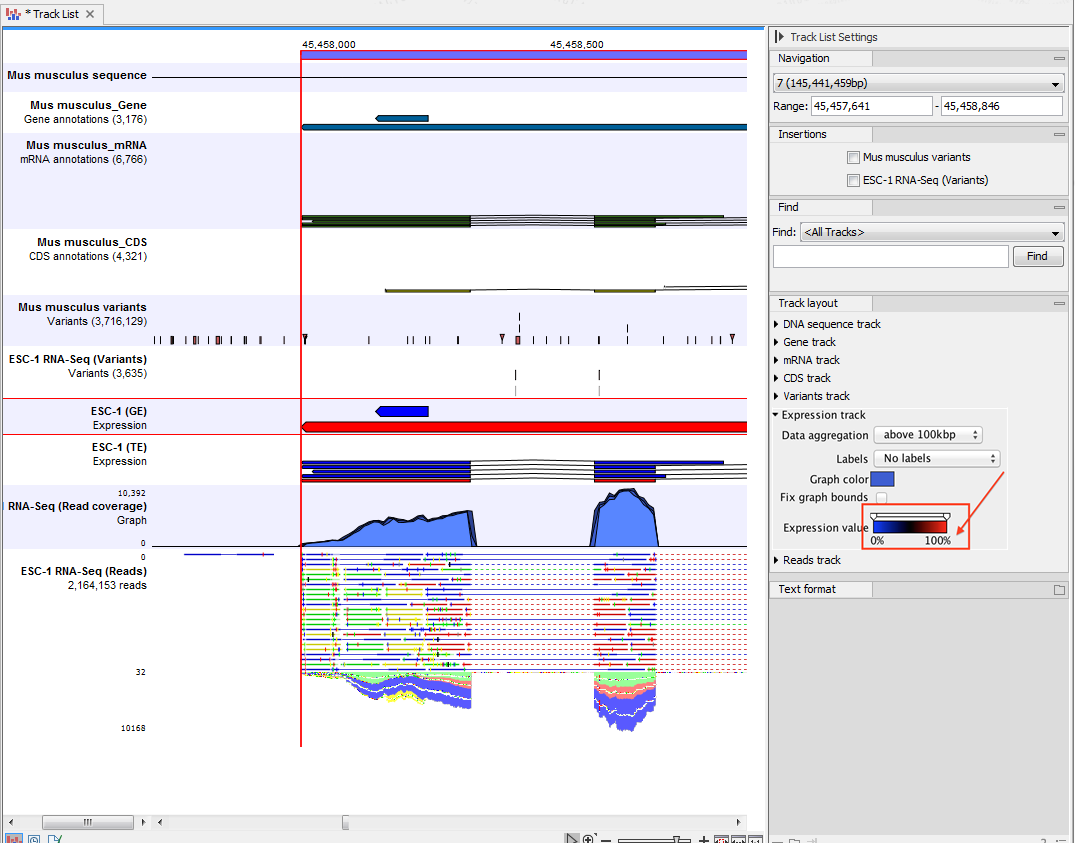Screen dimensions: 1075x843
Task: Open Data aggregation above 100kbp dropdown
Action: [928, 435]
